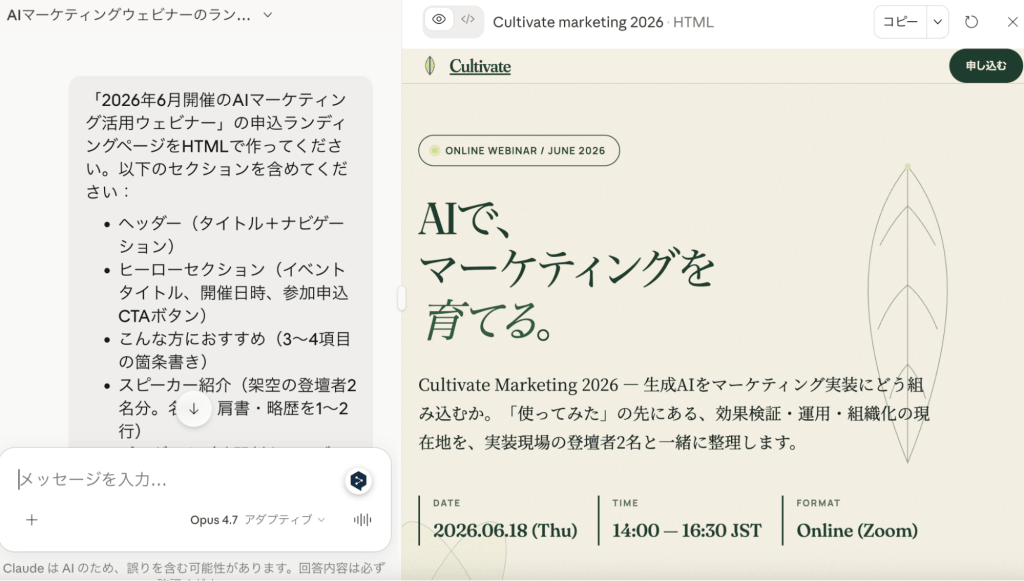Switch to preview eye view
This screenshot has width=1024, height=581.
[439, 20]
